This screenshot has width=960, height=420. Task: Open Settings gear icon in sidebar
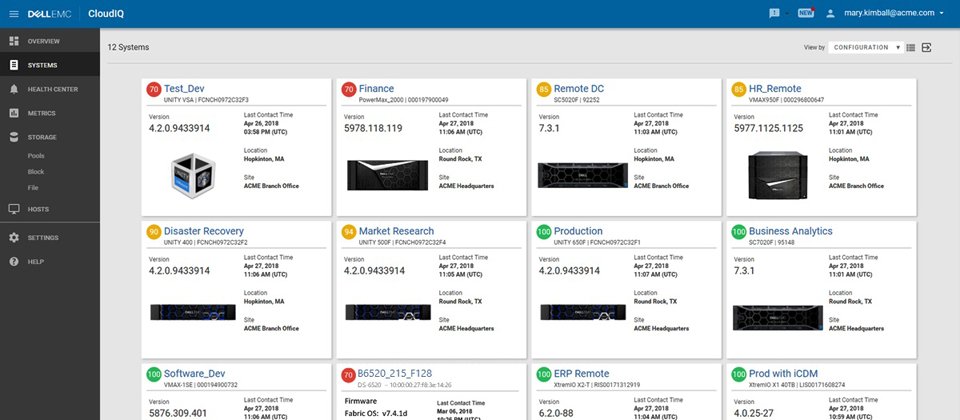(14, 238)
